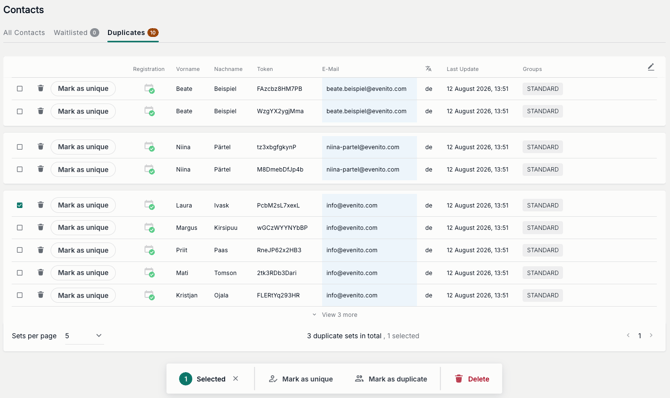
Task: Click registration icon for token WzgYX2ygjMma
Action: (149, 111)
